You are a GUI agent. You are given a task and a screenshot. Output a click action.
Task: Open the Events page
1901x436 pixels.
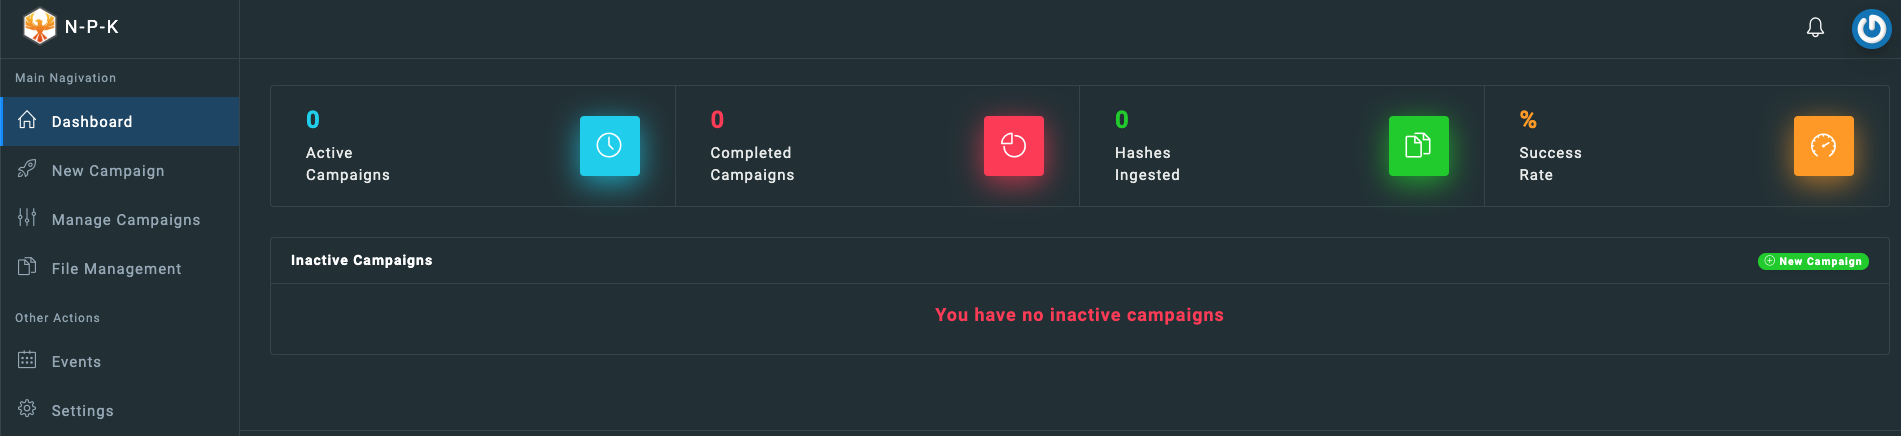[x=120, y=362]
